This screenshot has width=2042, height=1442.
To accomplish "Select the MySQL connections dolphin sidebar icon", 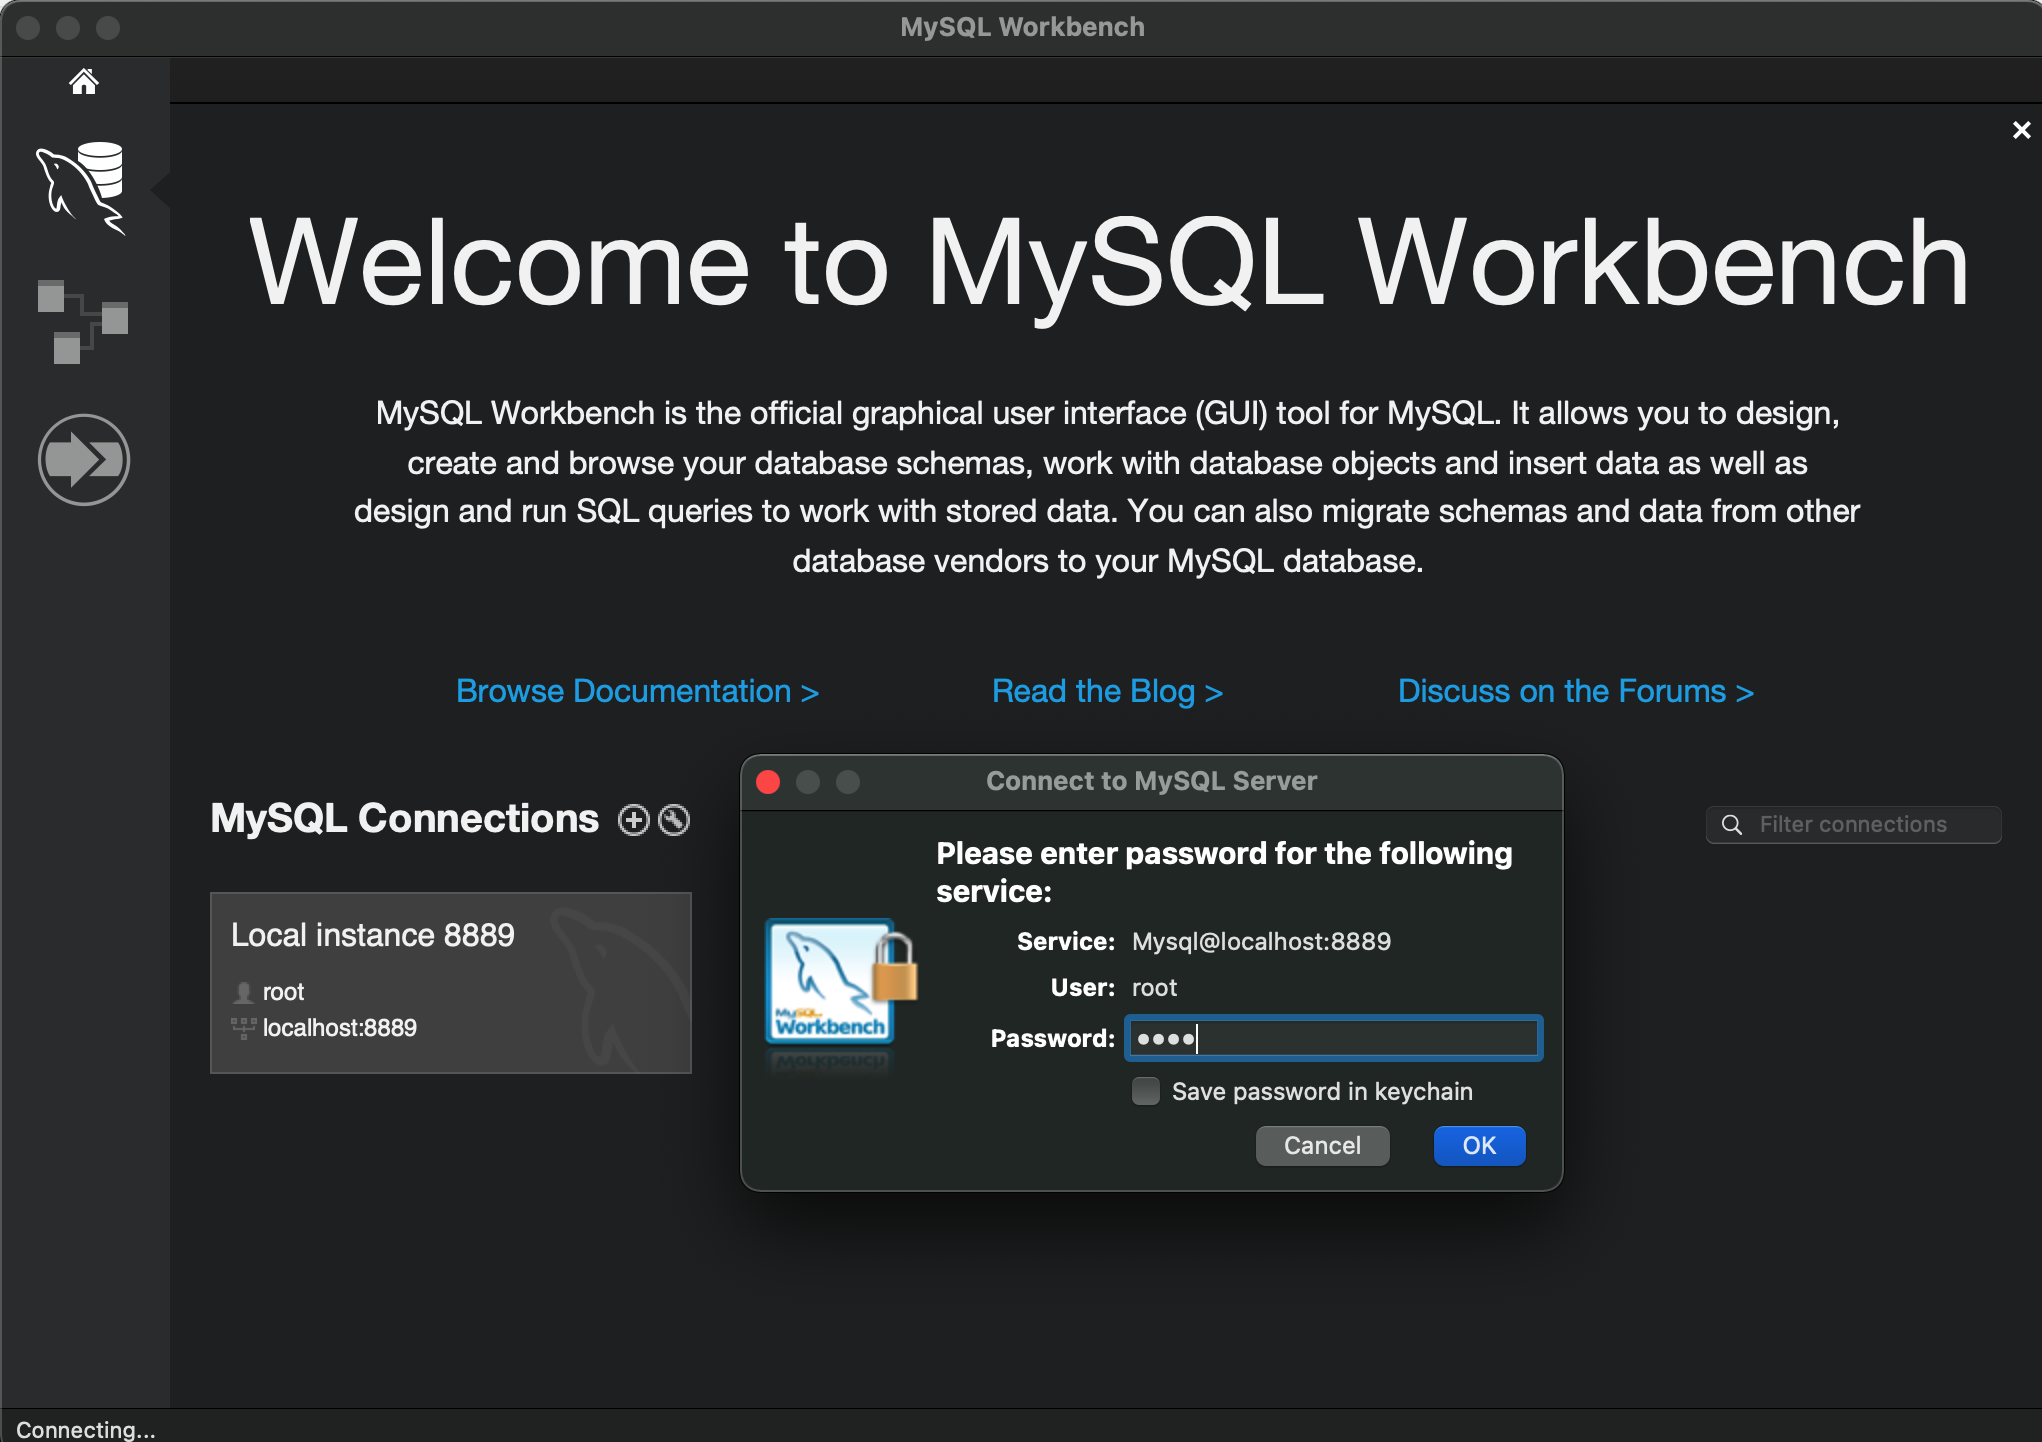I will 83,187.
